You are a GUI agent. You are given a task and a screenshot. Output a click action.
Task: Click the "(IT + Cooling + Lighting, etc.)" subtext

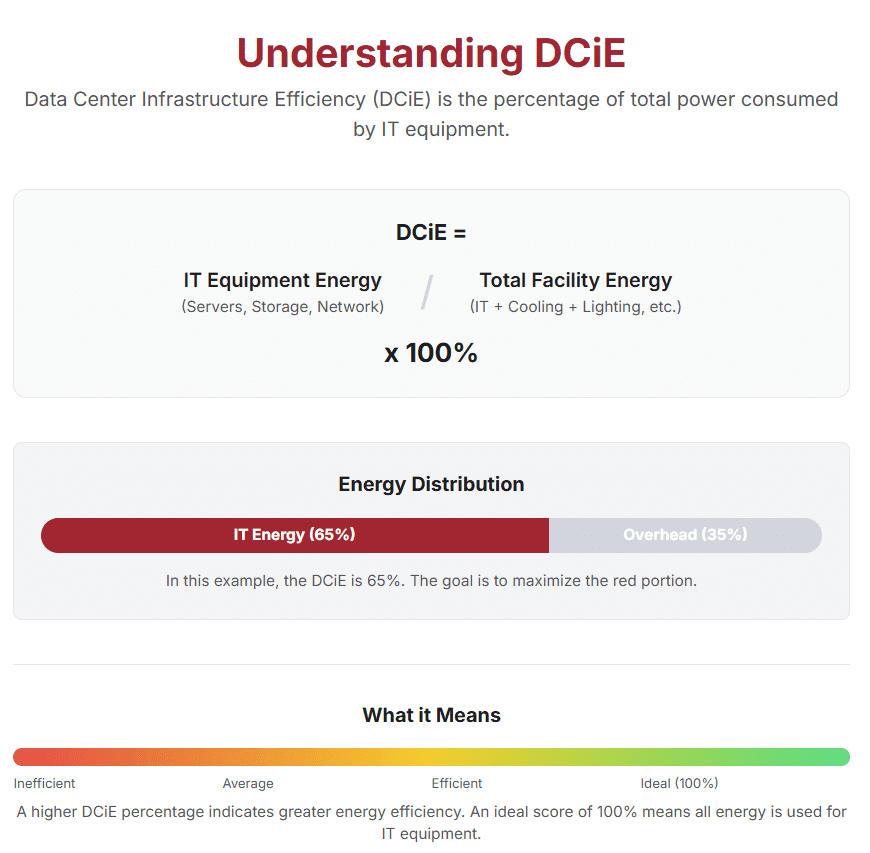pos(575,307)
